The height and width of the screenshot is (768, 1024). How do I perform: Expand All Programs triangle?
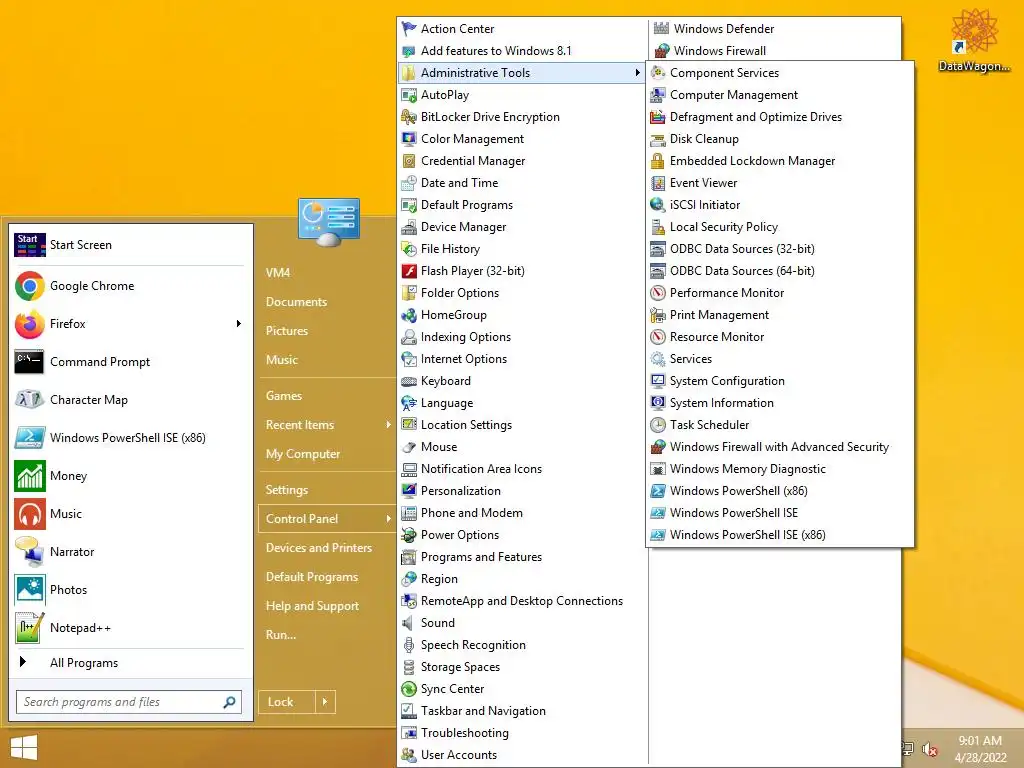(23, 662)
